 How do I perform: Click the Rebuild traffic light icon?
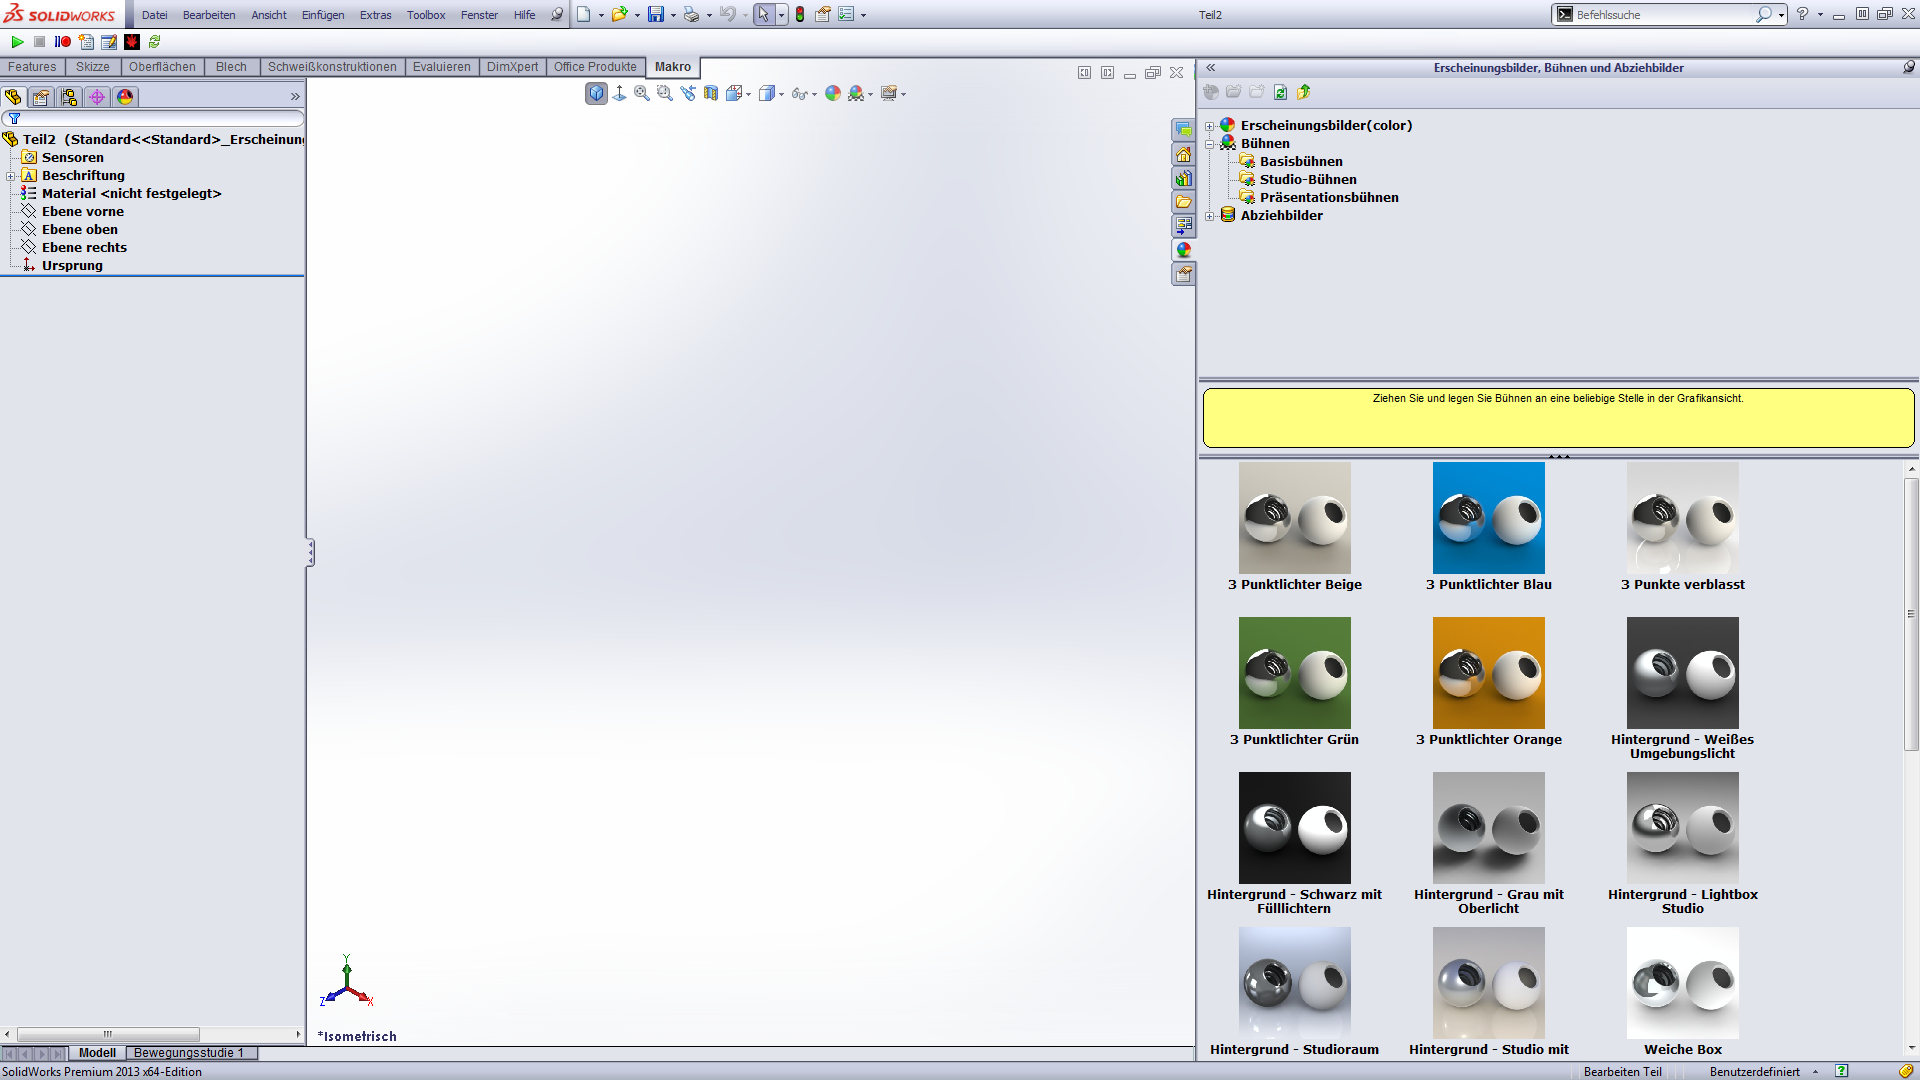[800, 15]
